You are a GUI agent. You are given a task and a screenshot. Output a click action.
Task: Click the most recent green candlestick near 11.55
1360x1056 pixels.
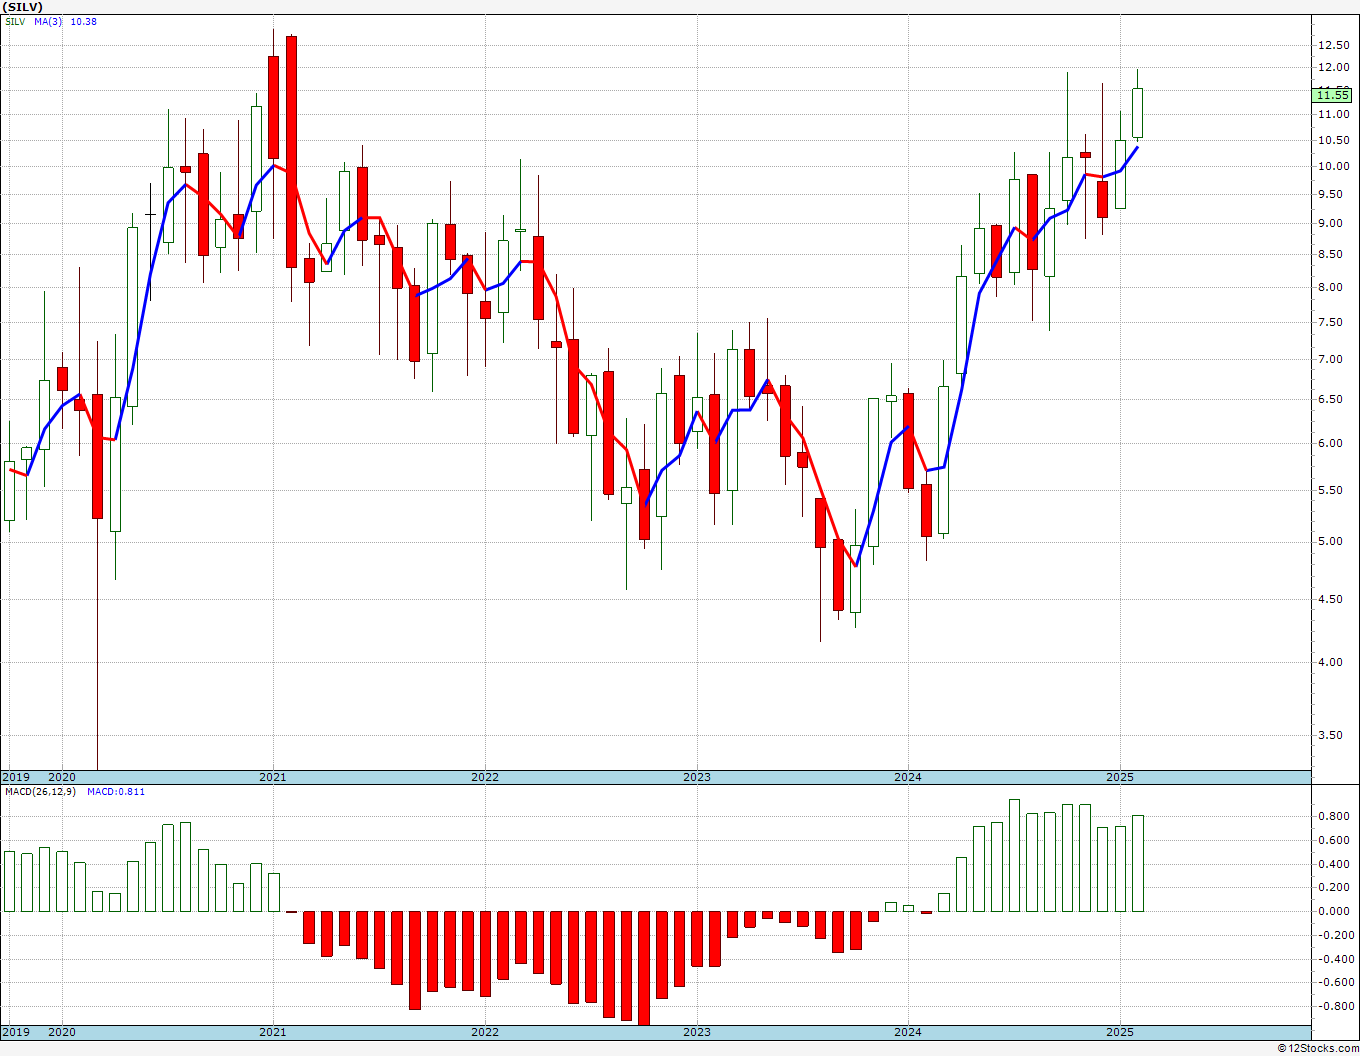click(1137, 113)
